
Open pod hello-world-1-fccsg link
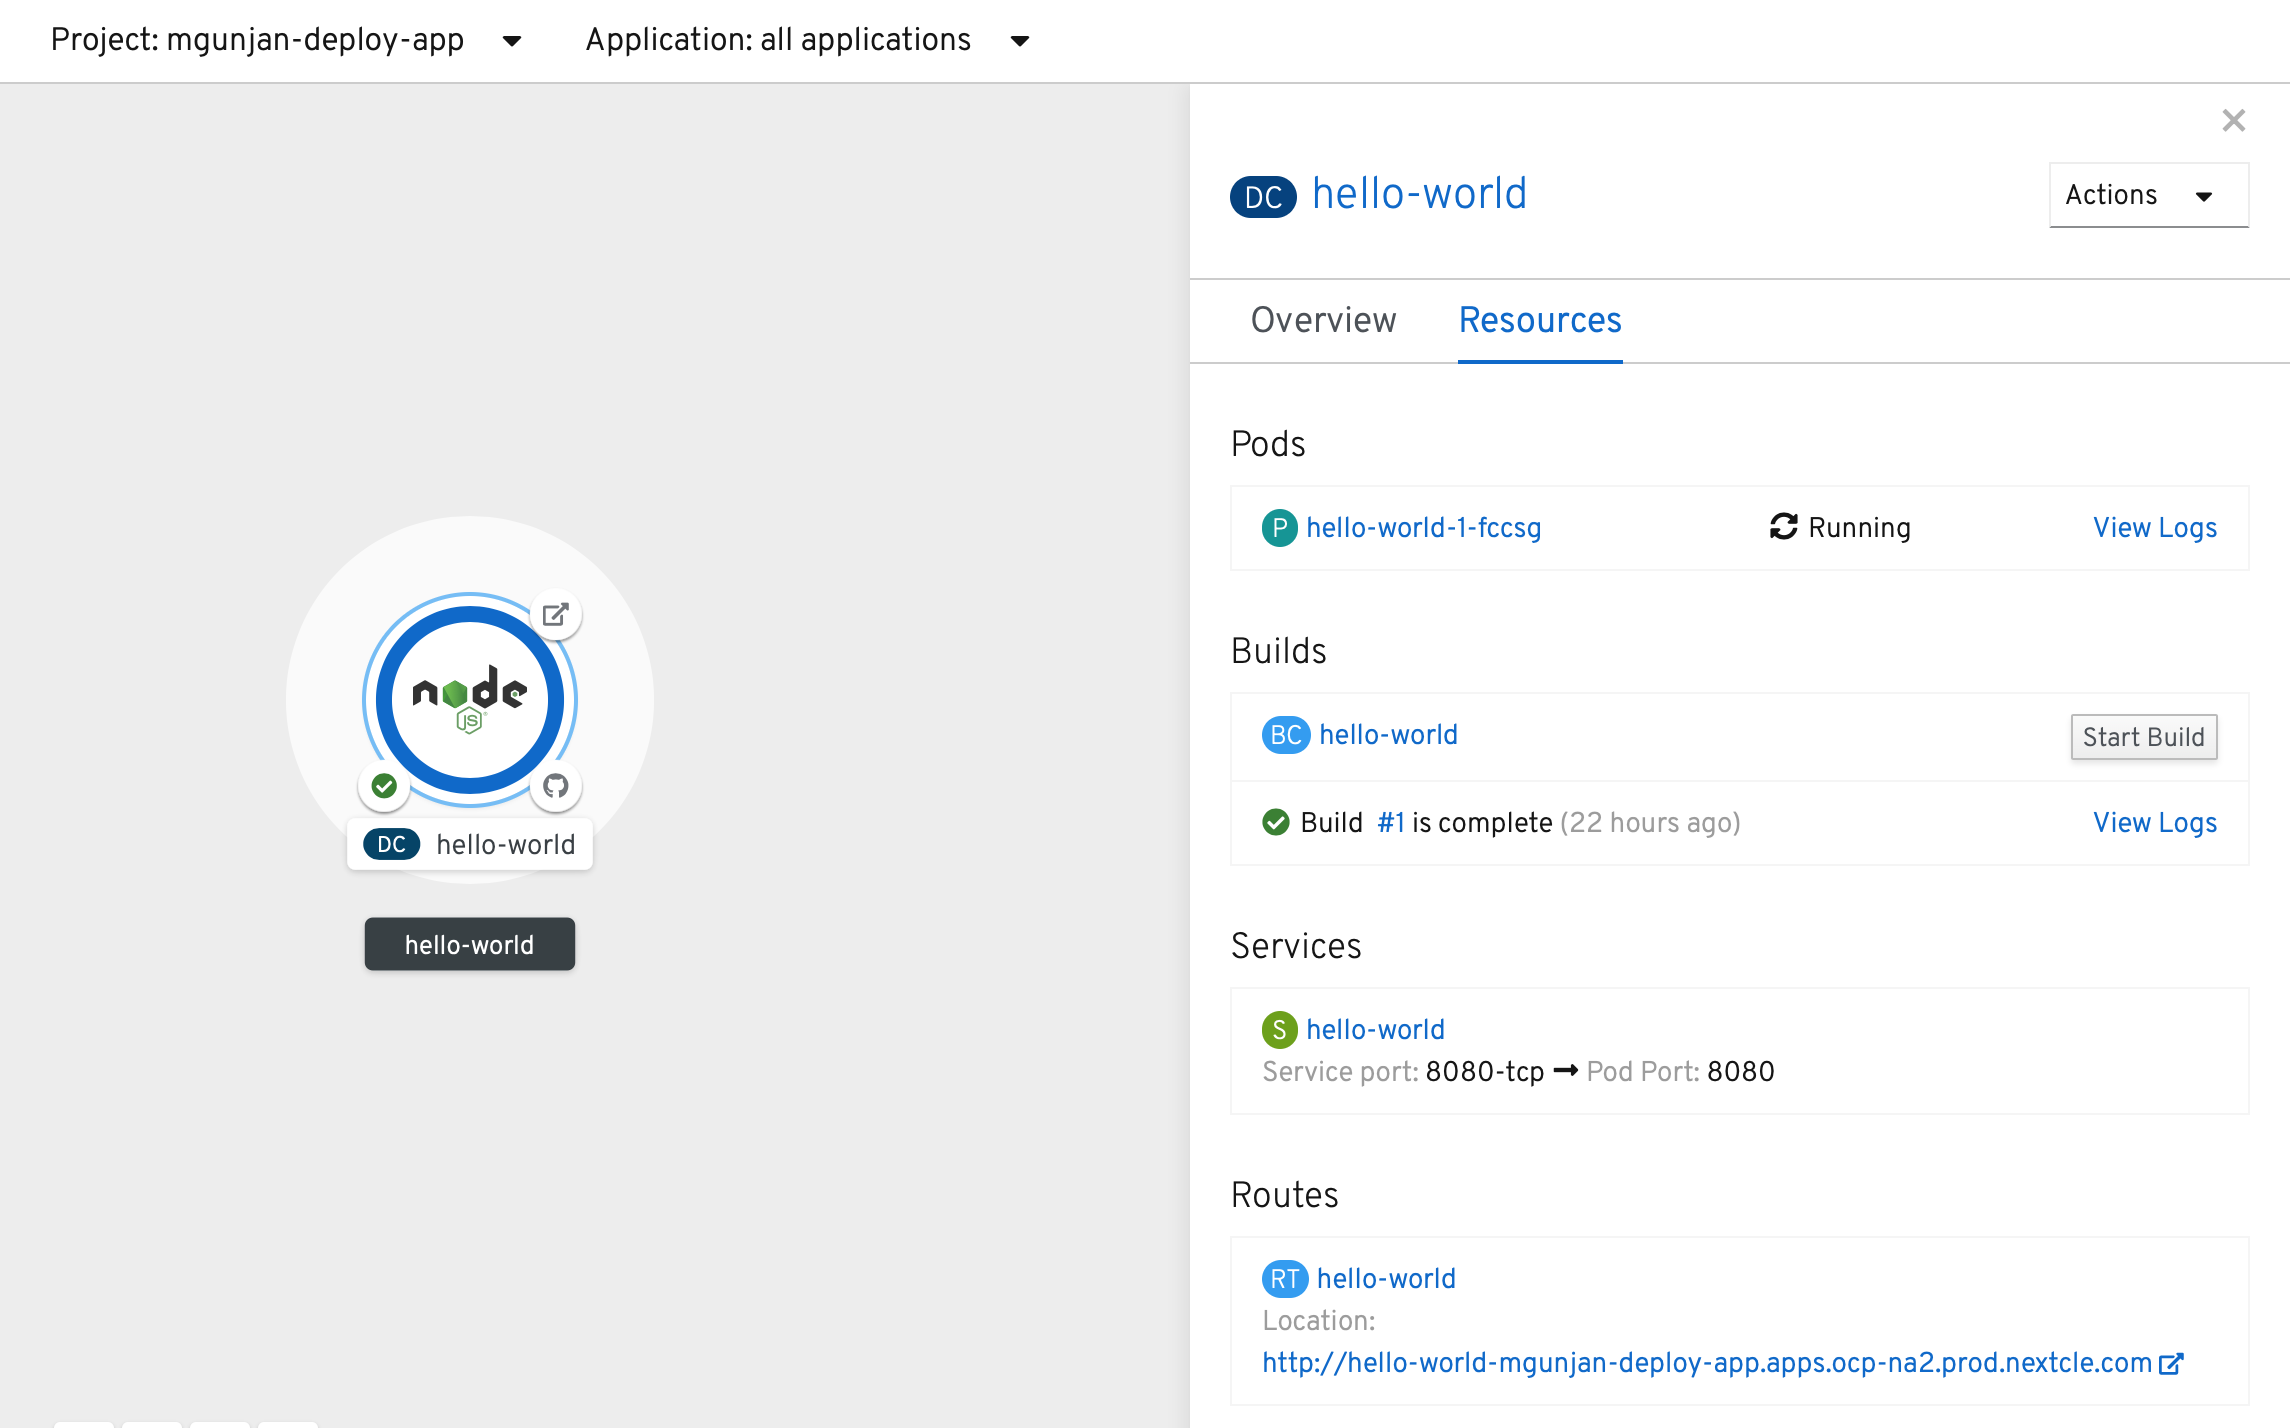coord(1423,528)
